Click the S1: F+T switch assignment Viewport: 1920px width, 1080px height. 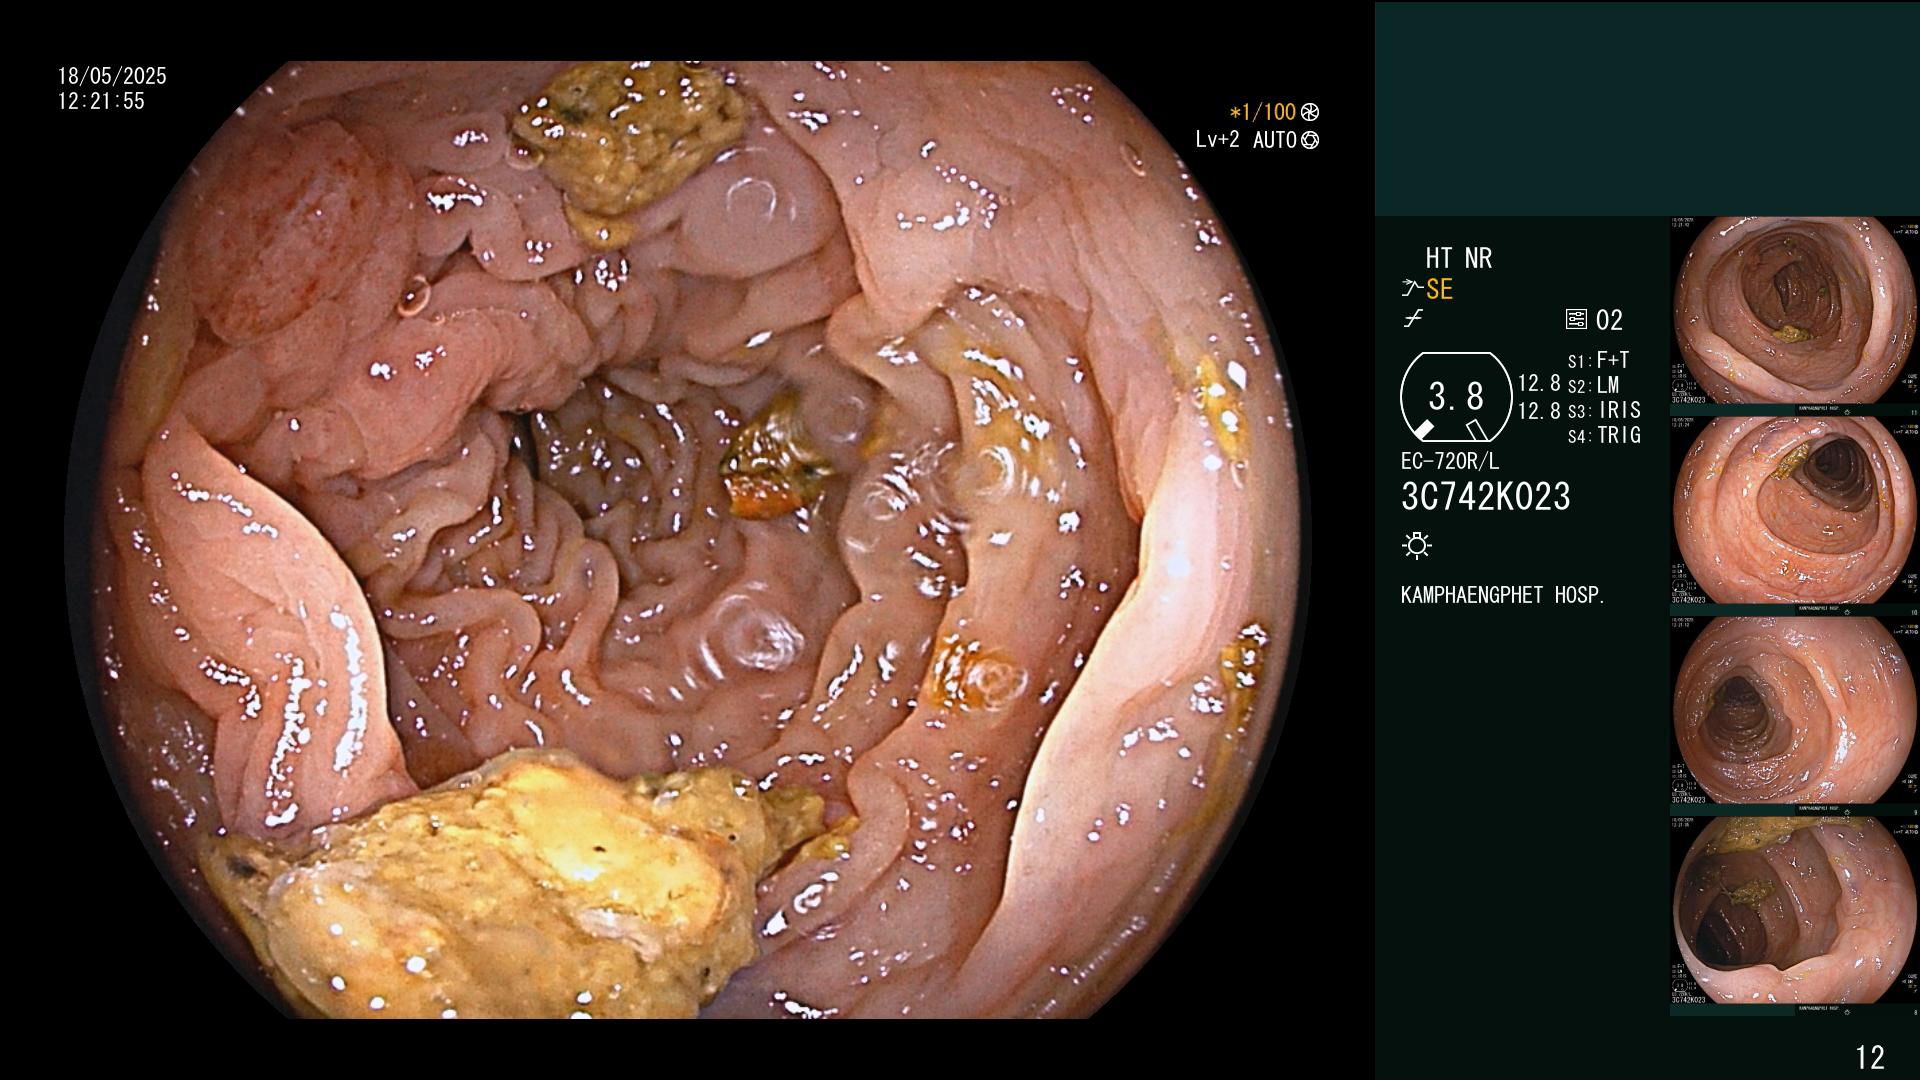click(x=1599, y=360)
